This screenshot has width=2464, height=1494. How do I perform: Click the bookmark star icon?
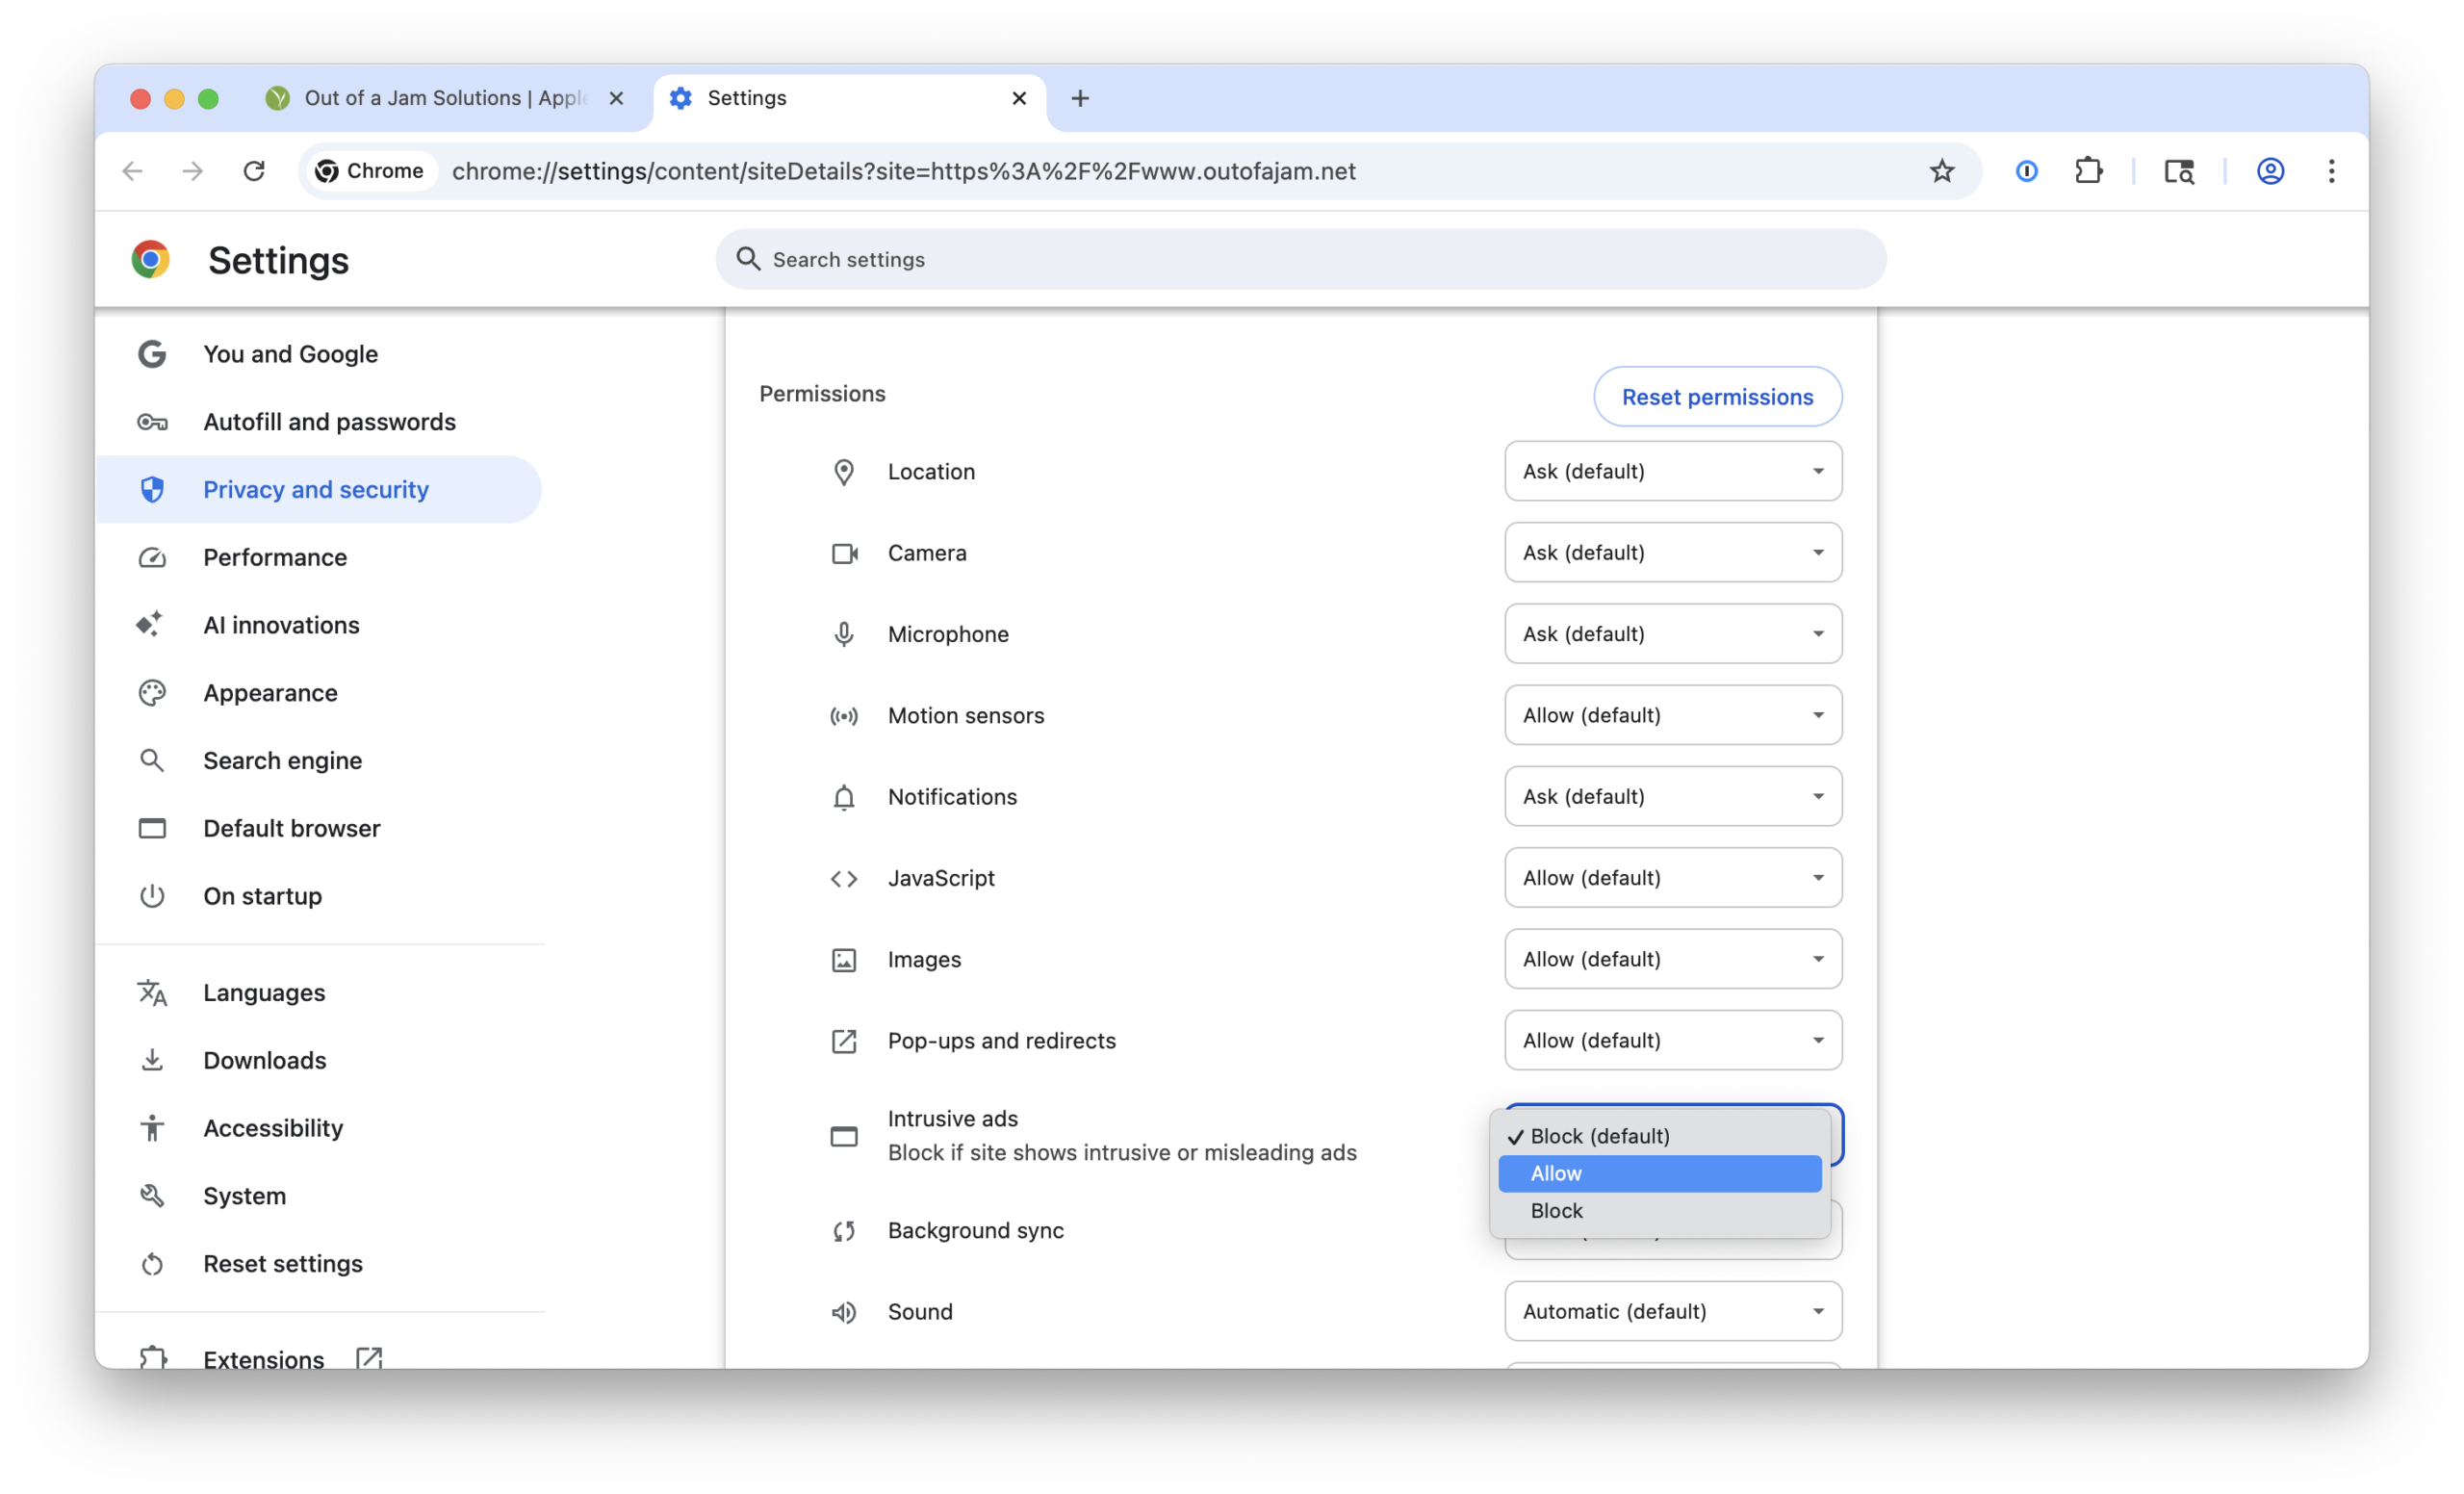tap(1941, 171)
